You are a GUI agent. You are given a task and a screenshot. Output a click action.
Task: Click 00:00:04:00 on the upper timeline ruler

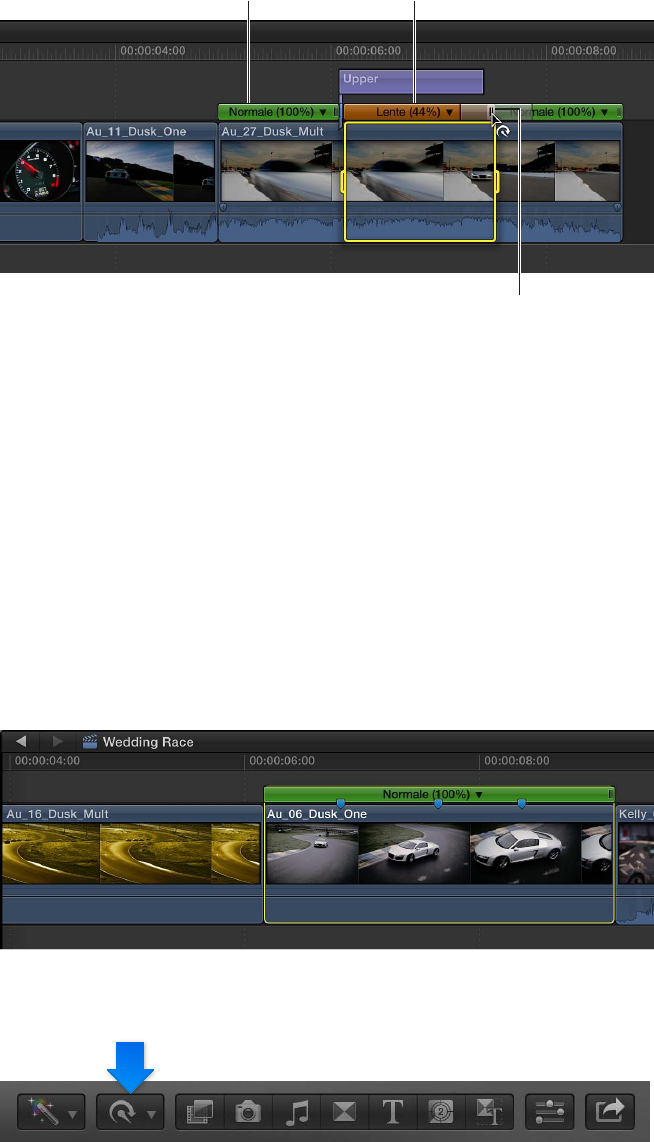point(152,51)
